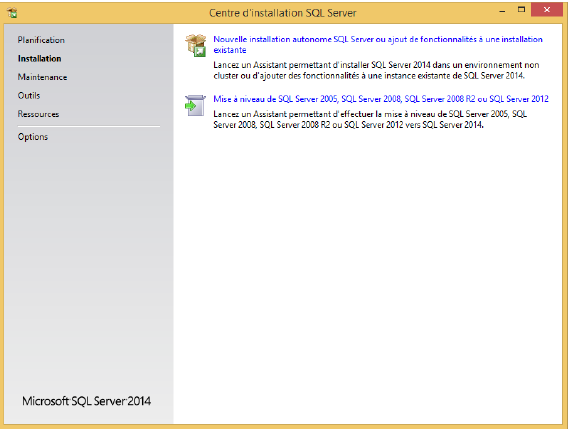Image resolution: width=571 pixels, height=429 pixels.
Task: Launch Nouvelle installation autonome SQL Server link
Action: [x=378, y=44]
